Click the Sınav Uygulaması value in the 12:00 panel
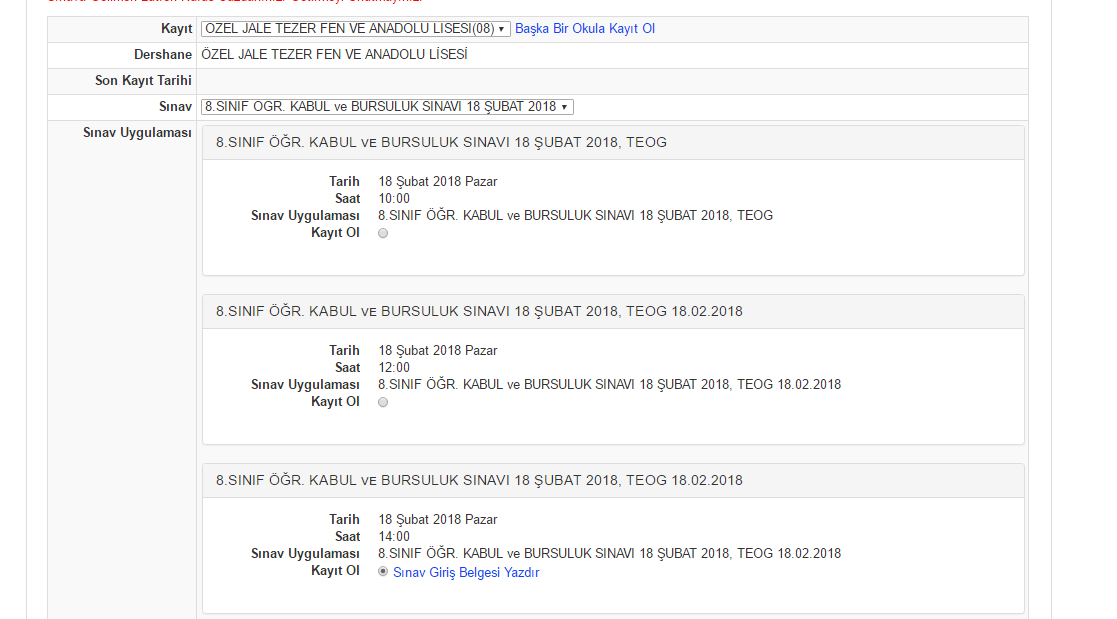This screenshot has height=619, width=1117. tap(610, 385)
